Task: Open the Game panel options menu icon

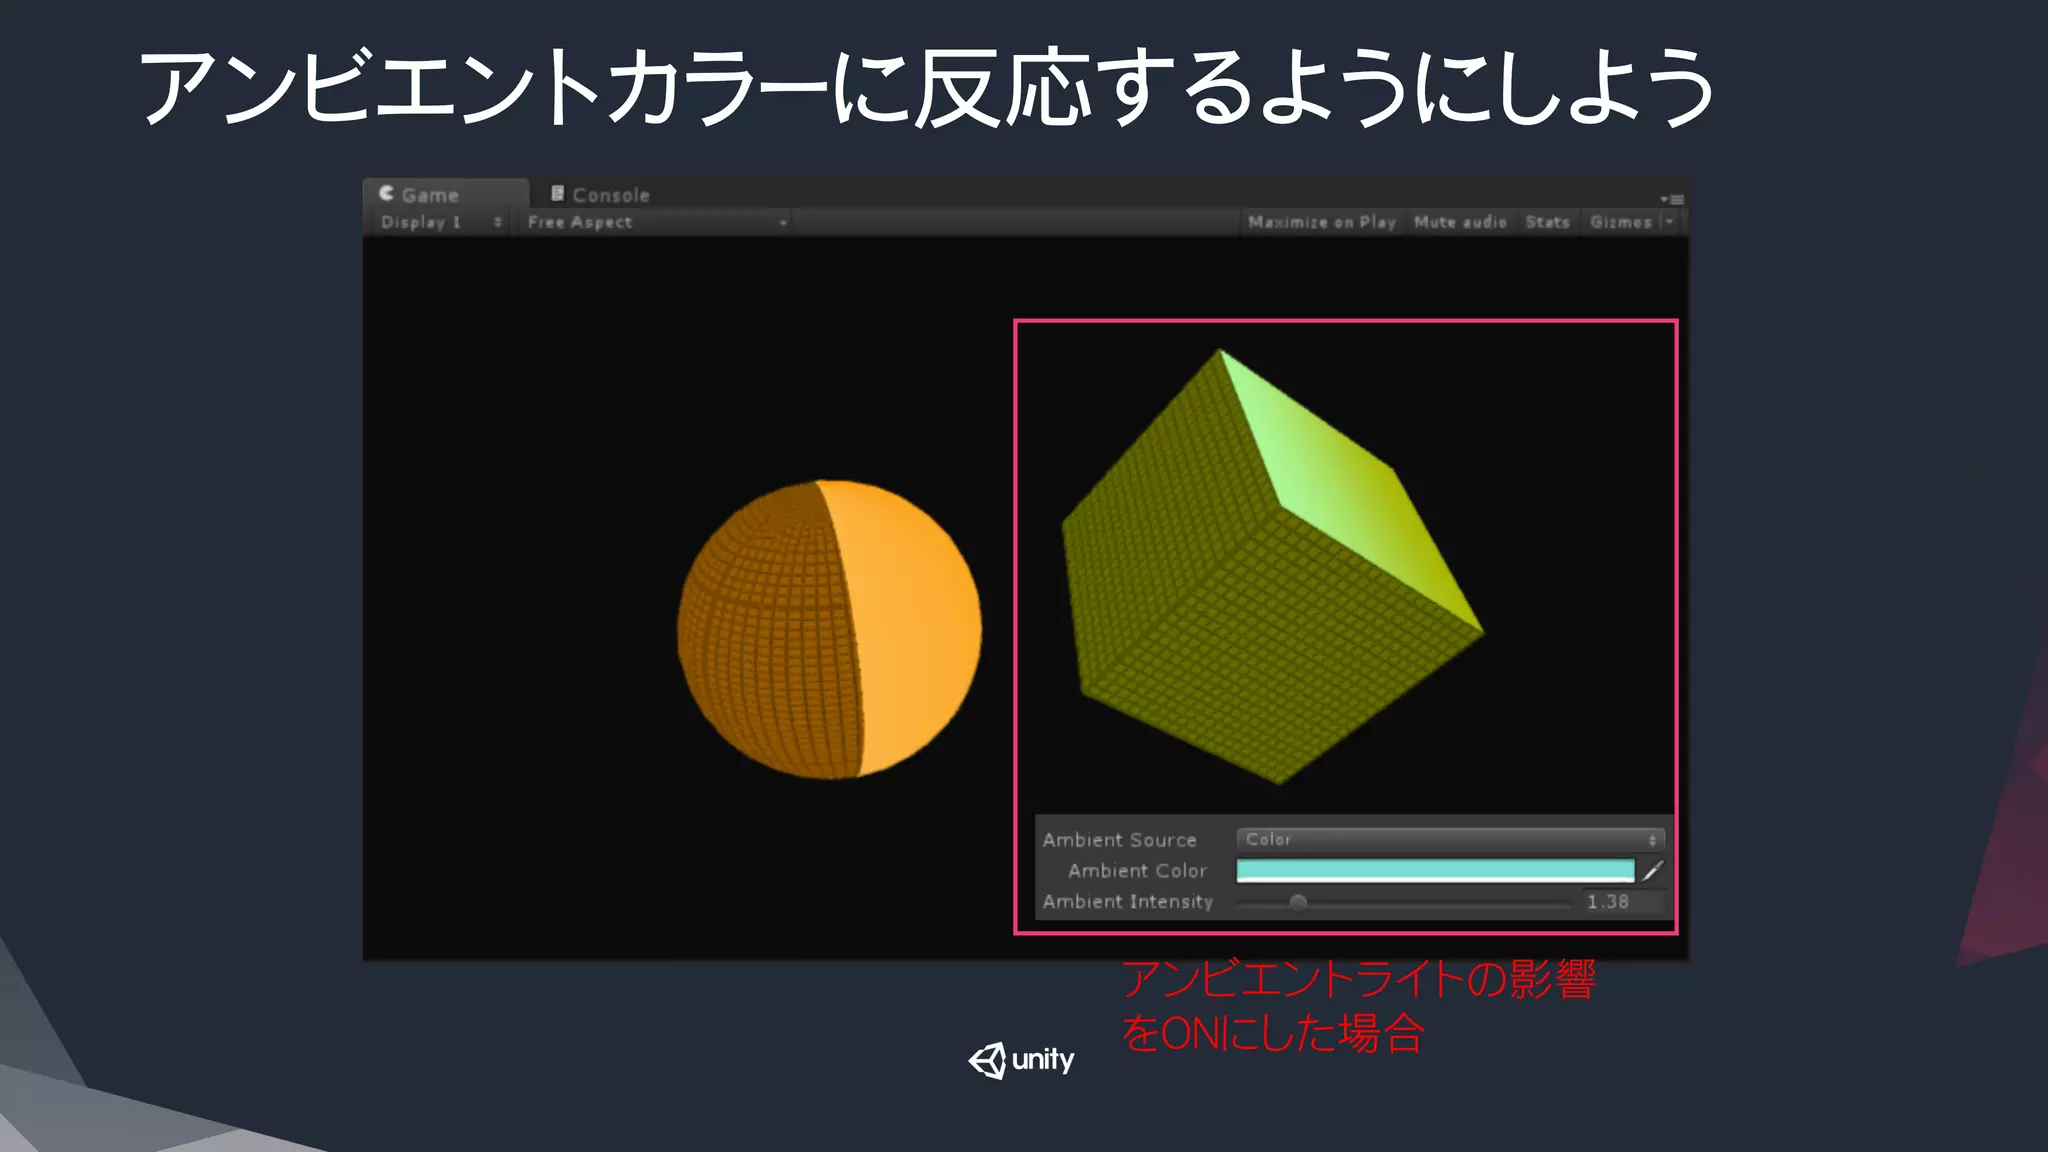Action: pos(1672,199)
